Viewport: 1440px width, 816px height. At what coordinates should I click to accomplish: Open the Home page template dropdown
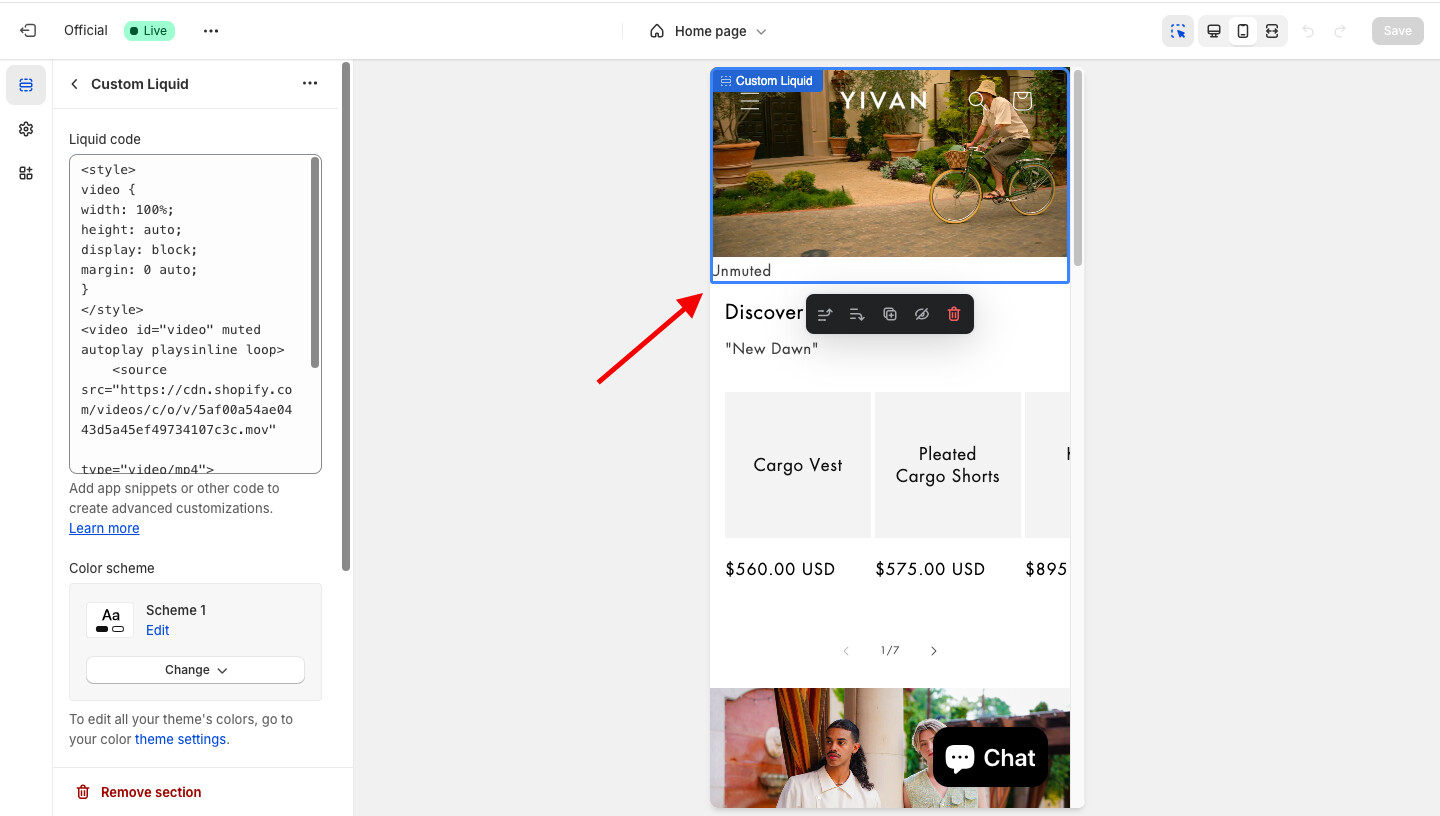(708, 31)
